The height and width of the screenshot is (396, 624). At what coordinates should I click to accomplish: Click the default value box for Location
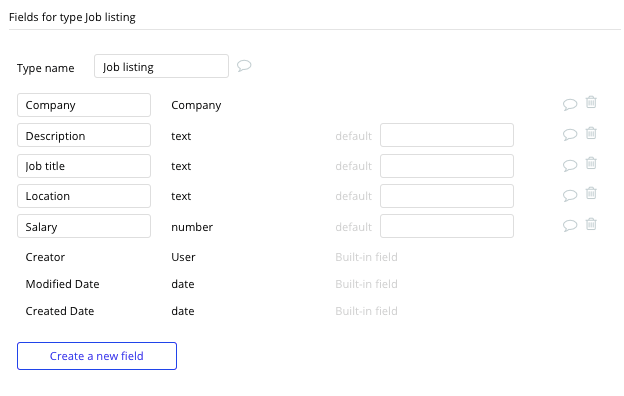pos(447,196)
